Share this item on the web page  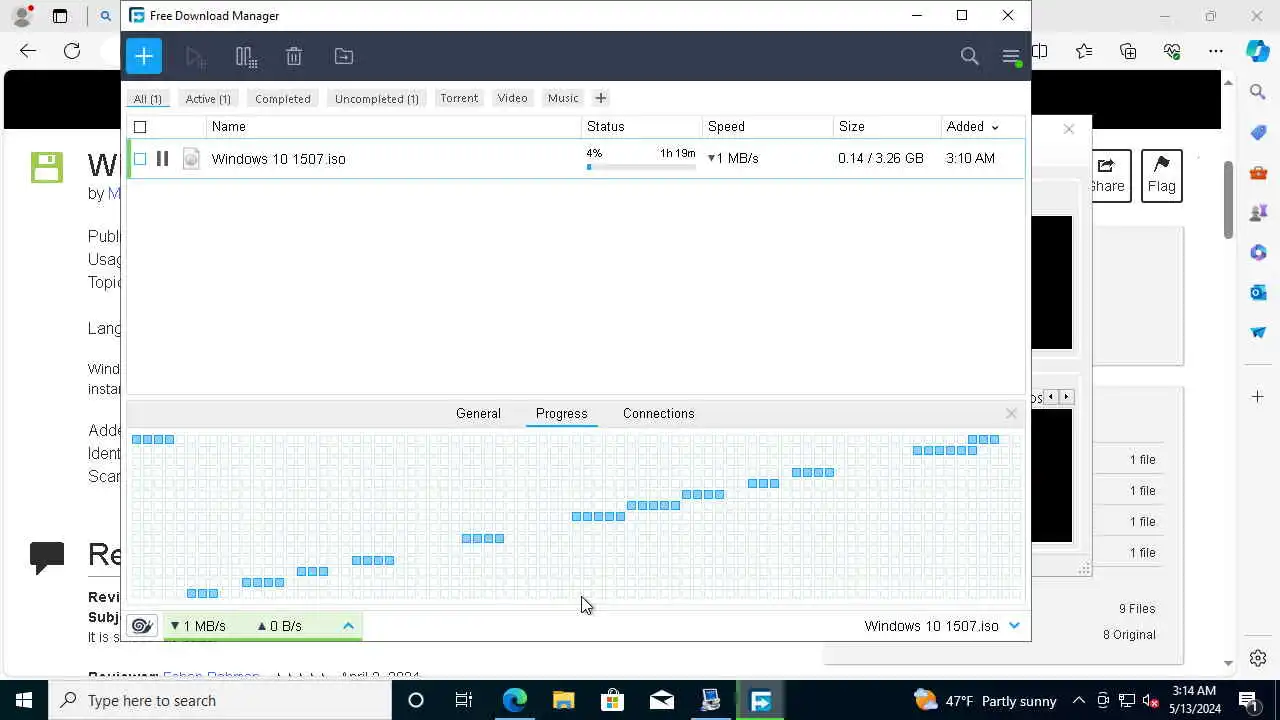(x=1108, y=175)
